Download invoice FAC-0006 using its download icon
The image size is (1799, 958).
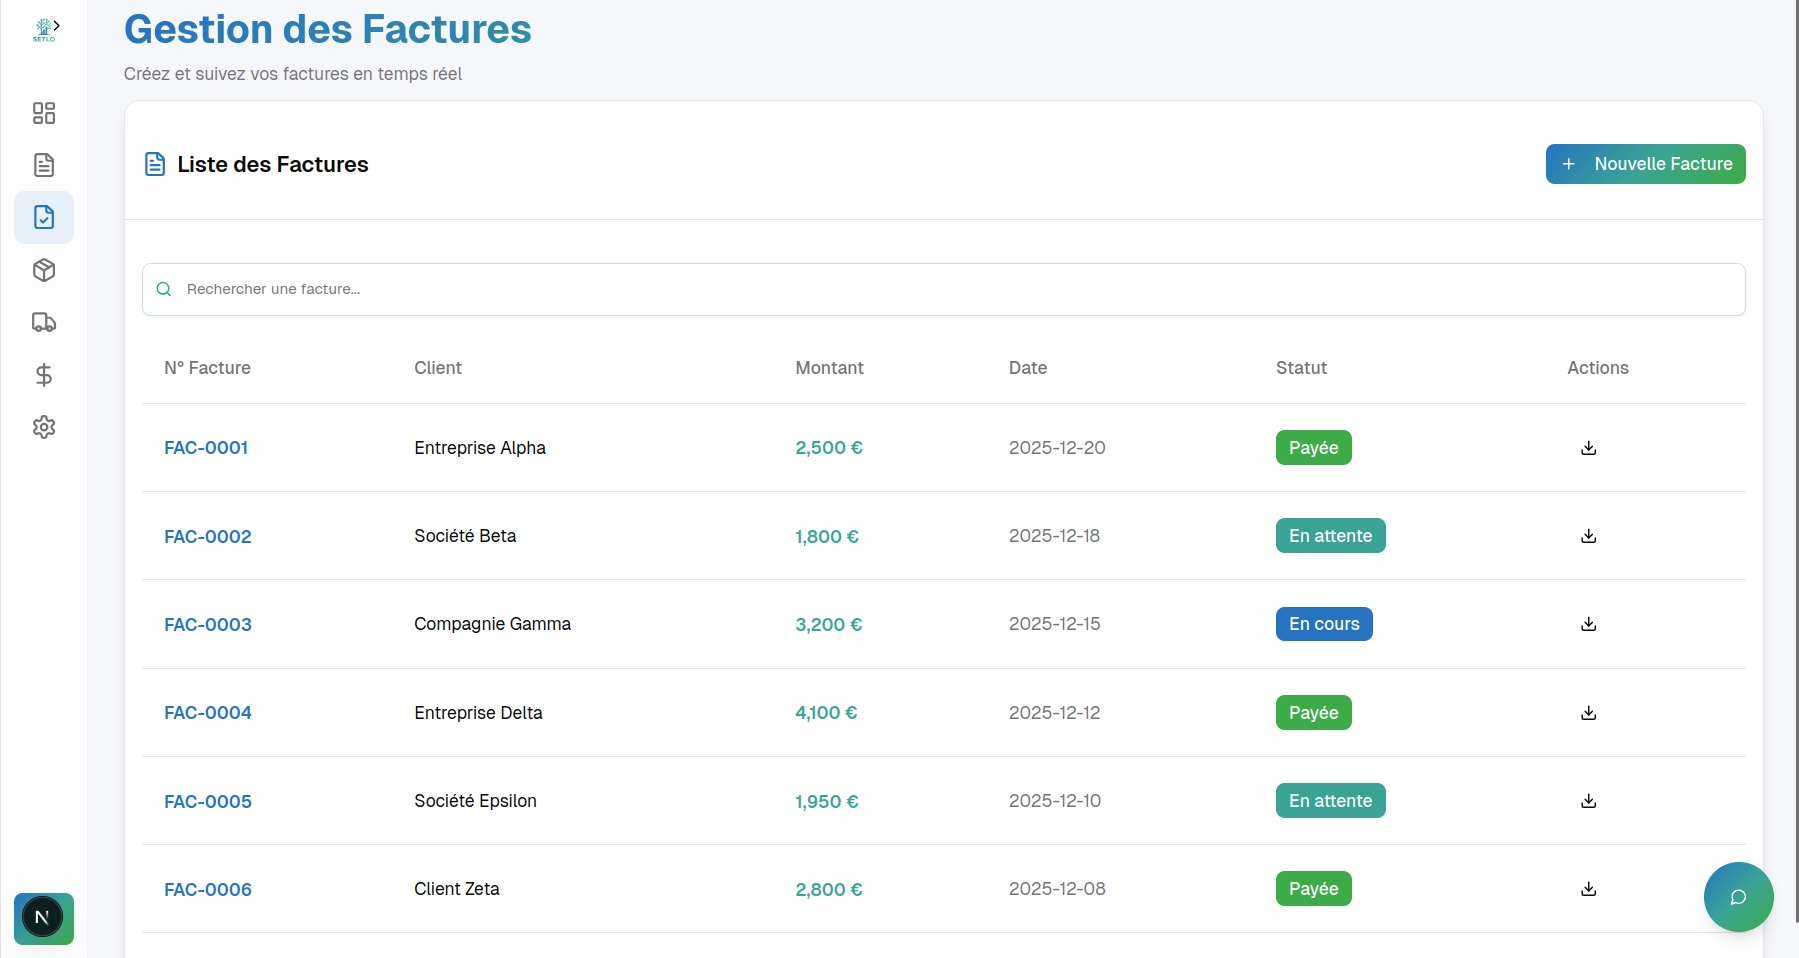tap(1588, 889)
